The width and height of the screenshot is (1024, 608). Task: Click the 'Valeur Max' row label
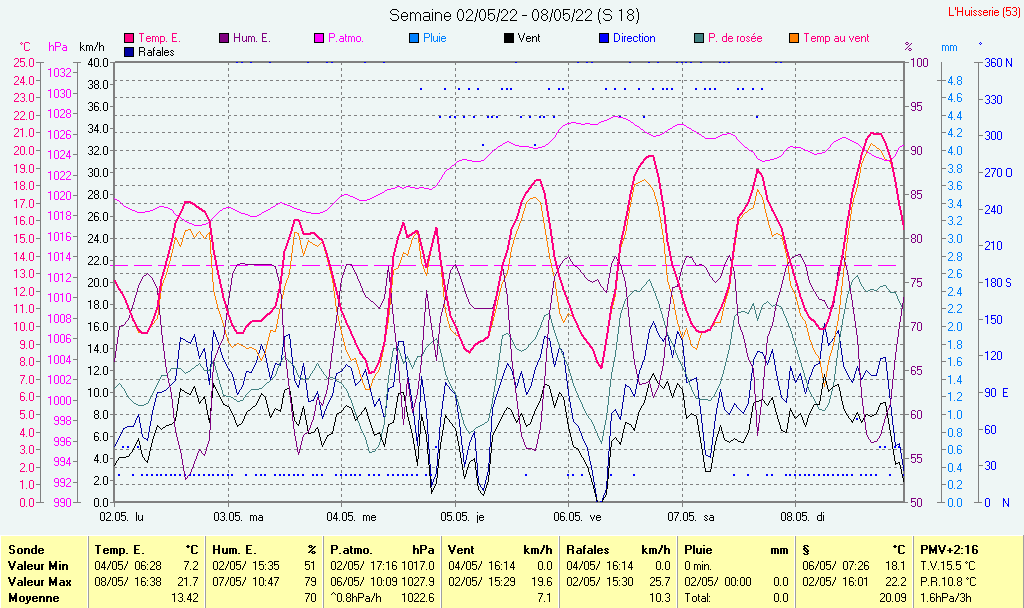click(x=39, y=581)
